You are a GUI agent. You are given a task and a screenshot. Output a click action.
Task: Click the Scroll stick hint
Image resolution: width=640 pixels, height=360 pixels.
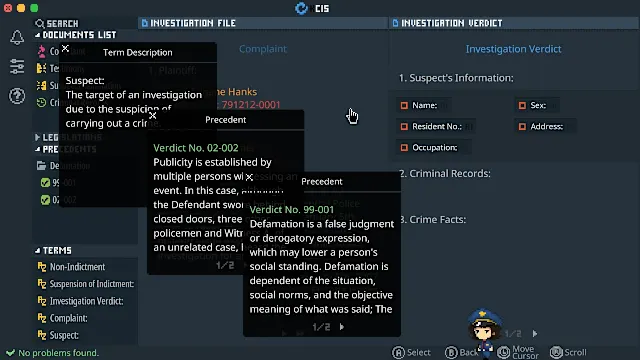click(x=568, y=352)
